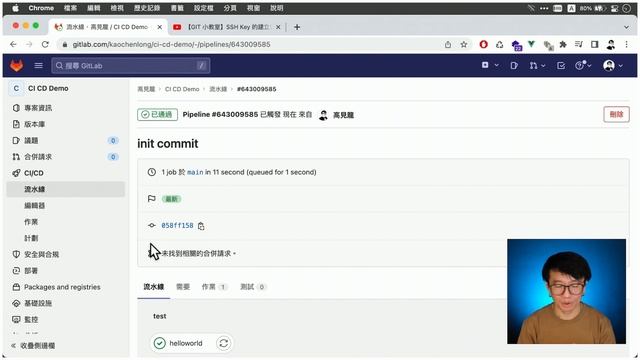The image size is (640, 360).
Task: Click the 已通過 passed status badge
Action: coord(157,115)
